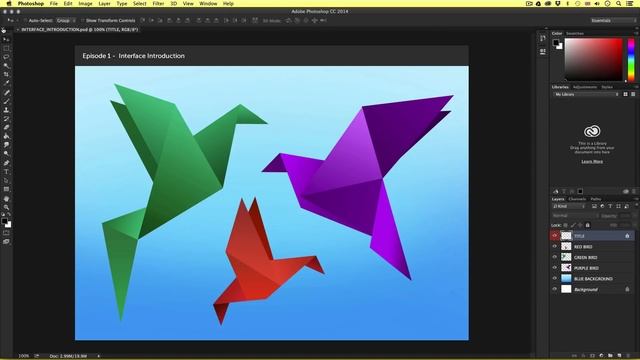Filter layers by type layer icon

[x=610, y=206]
